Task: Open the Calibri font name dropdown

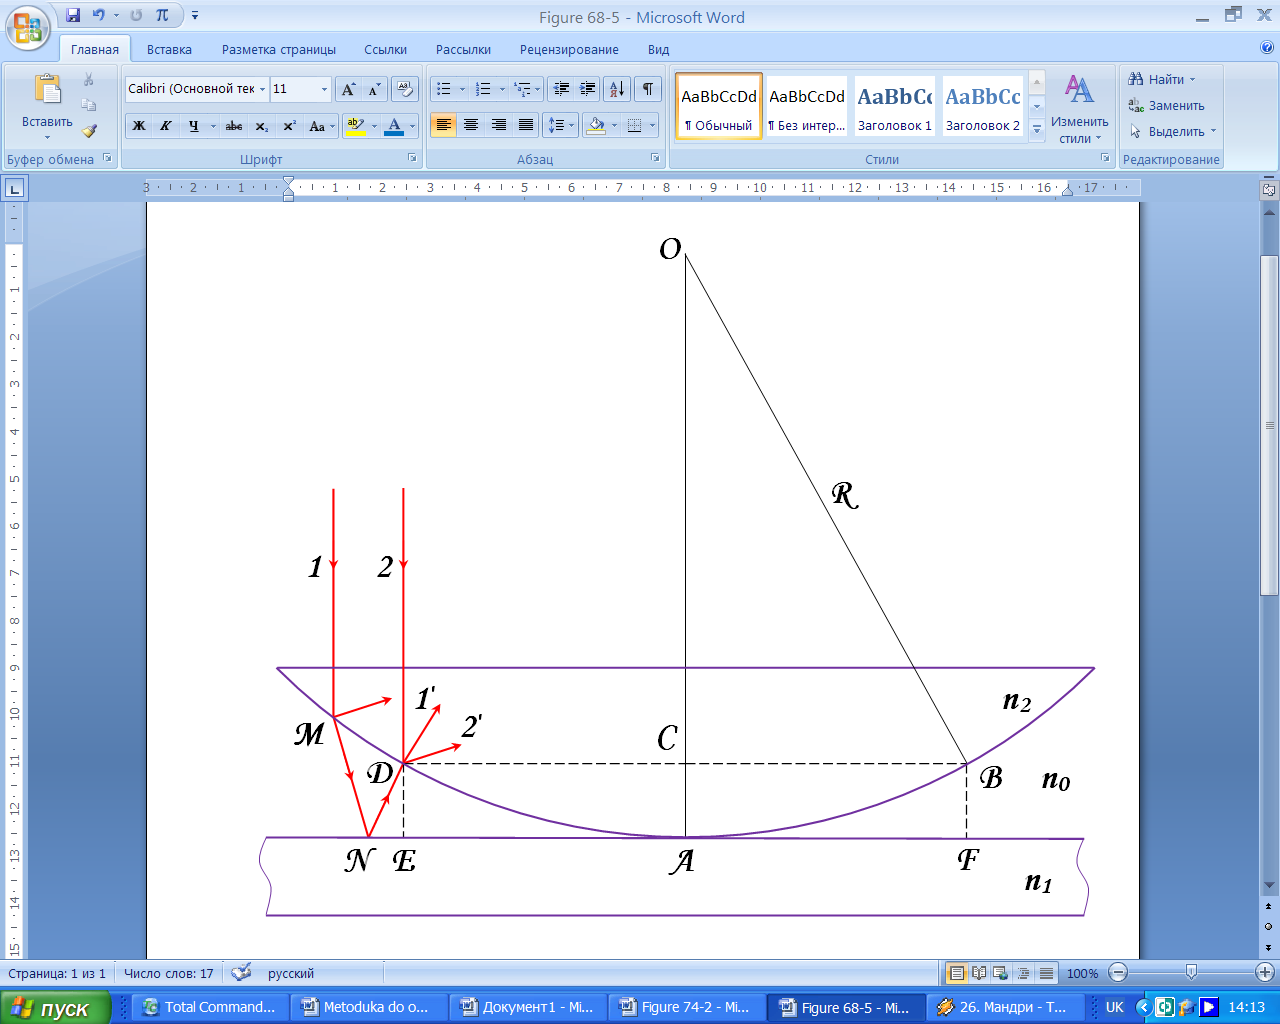Action: pos(262,89)
